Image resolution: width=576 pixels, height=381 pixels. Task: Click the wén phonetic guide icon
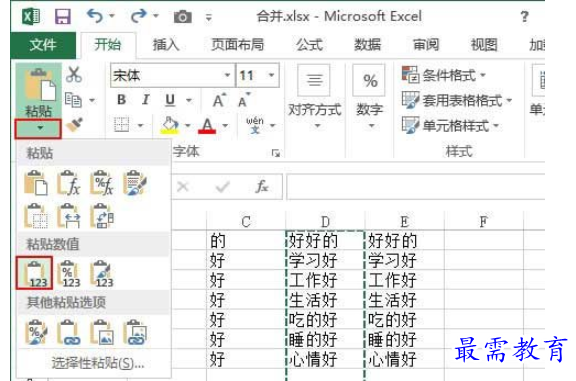pyautogui.click(x=255, y=125)
